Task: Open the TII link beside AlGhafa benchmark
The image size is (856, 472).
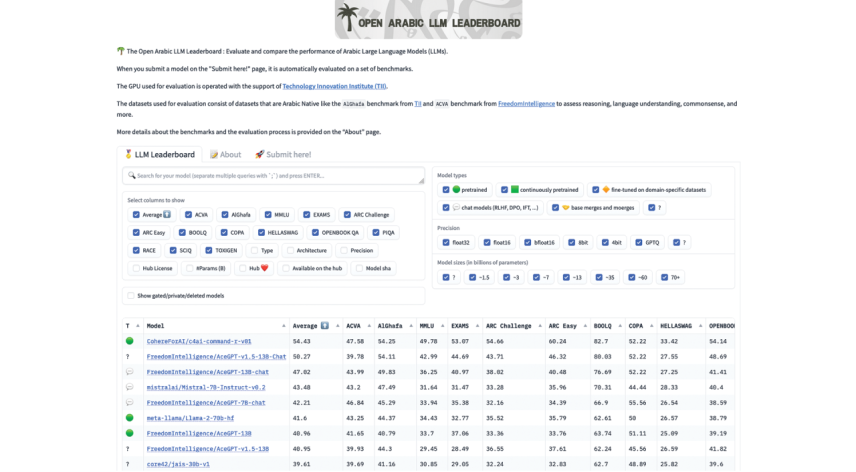Action: pyautogui.click(x=418, y=104)
